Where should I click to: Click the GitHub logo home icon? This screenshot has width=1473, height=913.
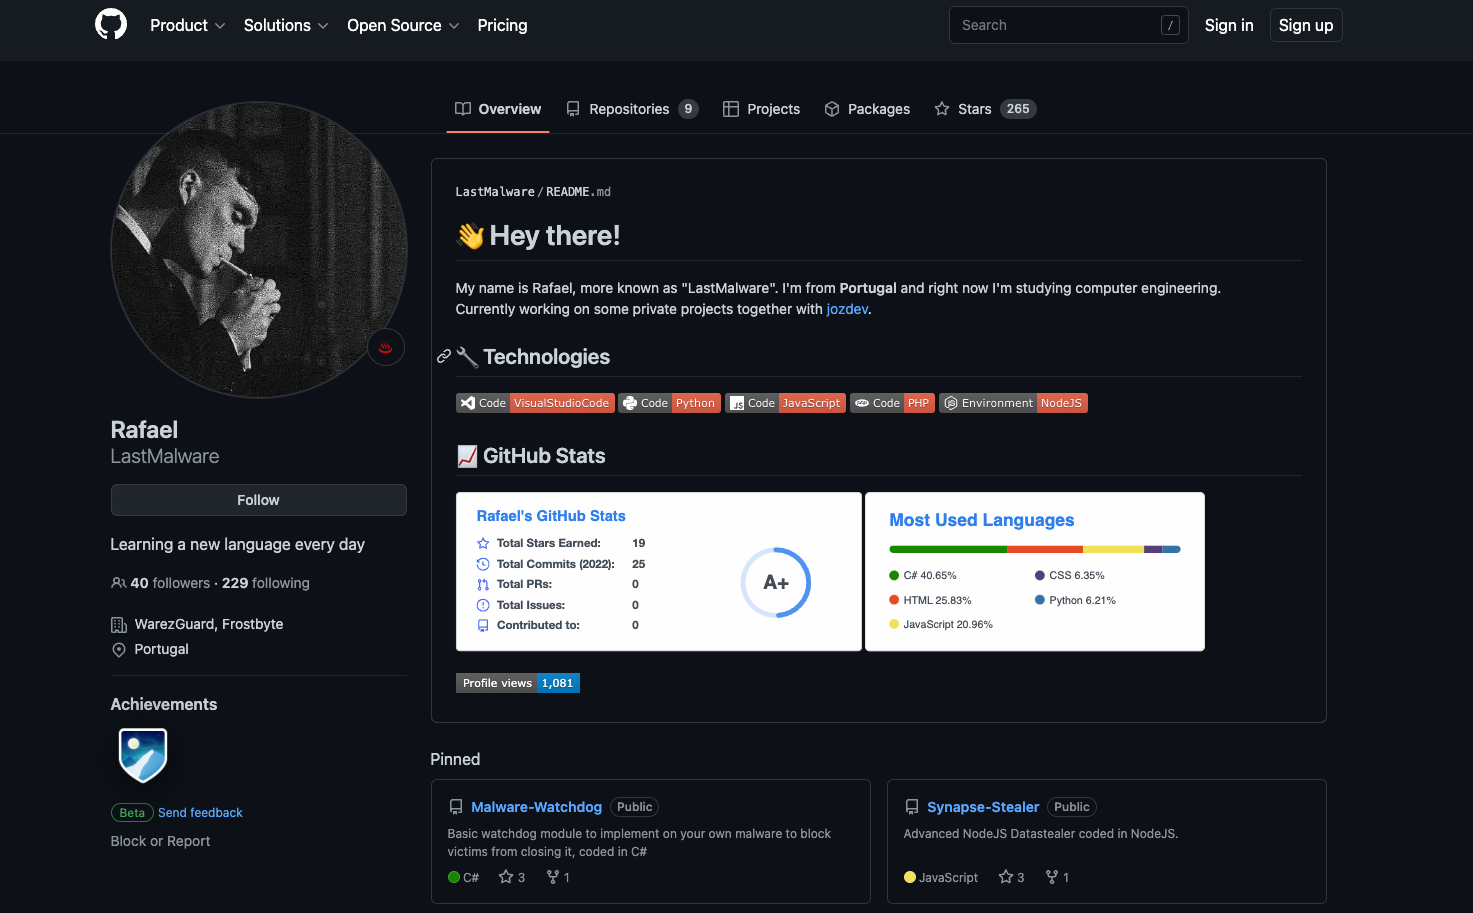111,24
